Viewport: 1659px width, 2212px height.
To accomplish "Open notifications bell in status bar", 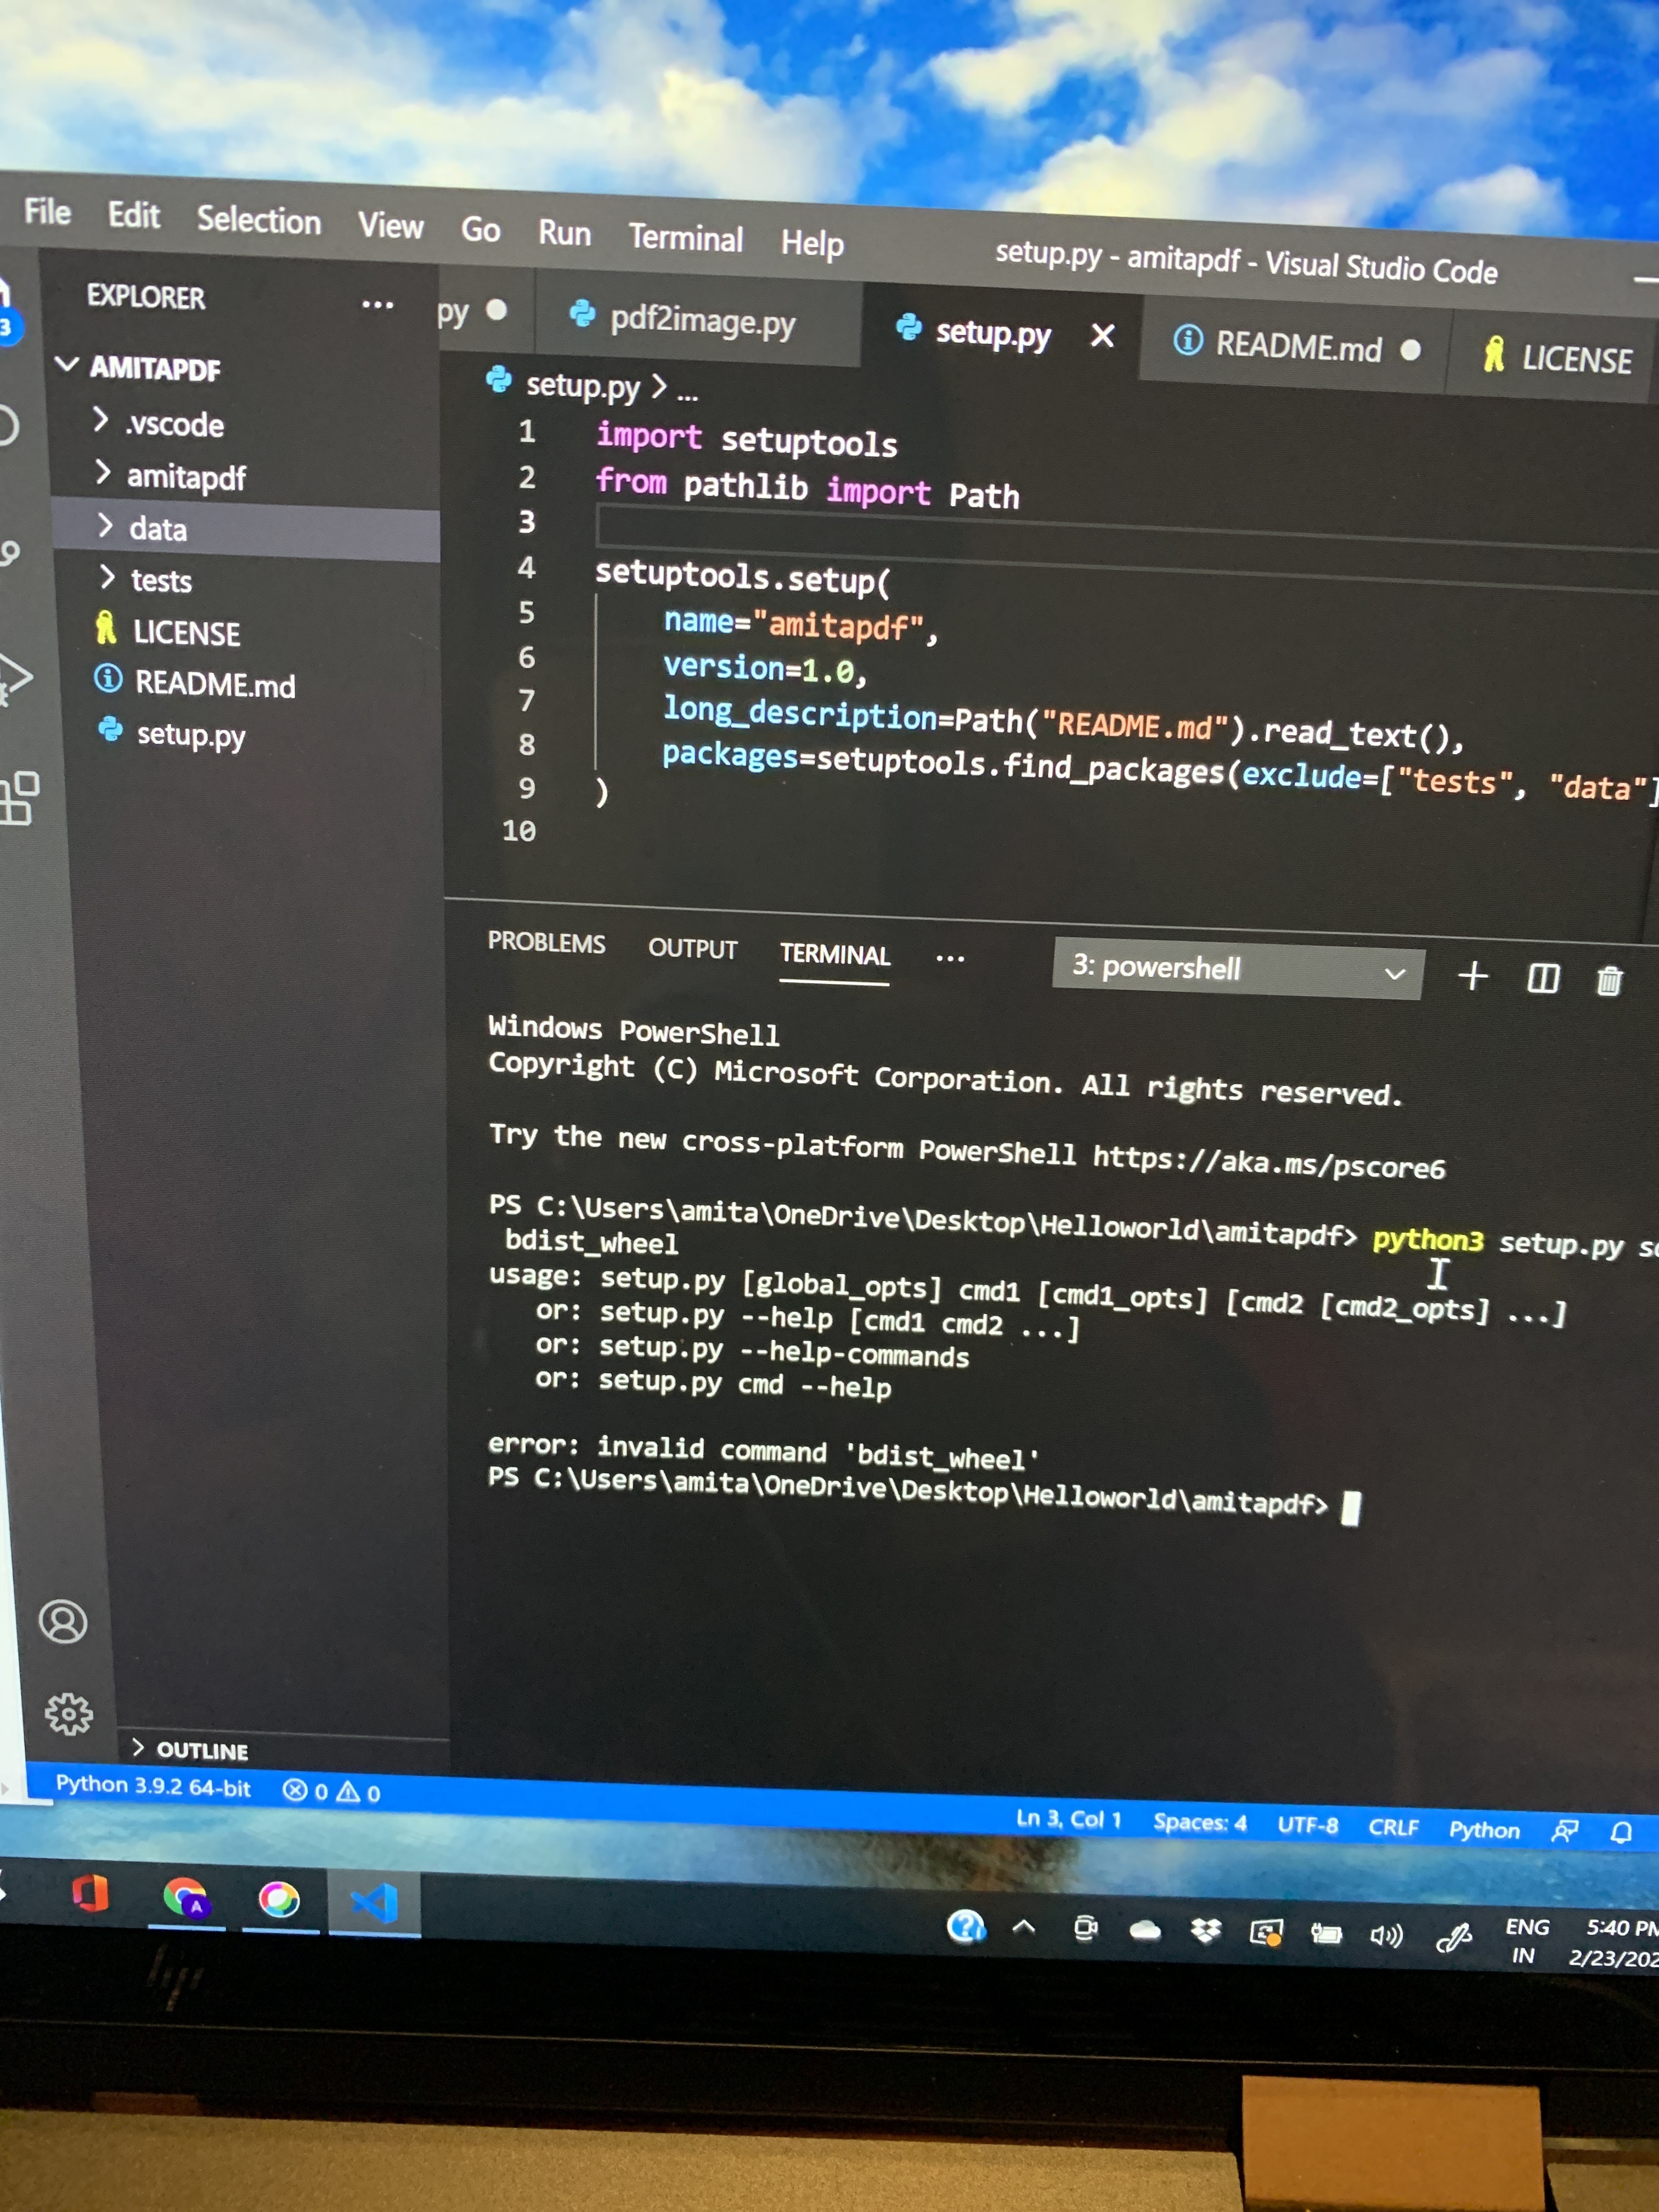I will (x=1621, y=1831).
